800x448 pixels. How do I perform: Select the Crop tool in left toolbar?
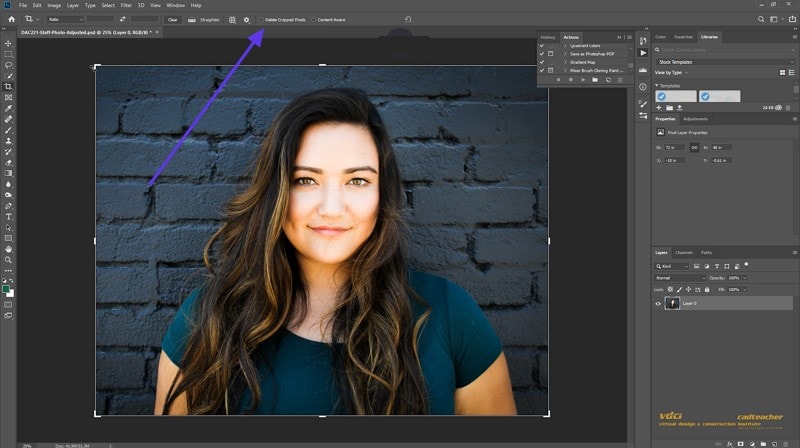pyautogui.click(x=8, y=87)
